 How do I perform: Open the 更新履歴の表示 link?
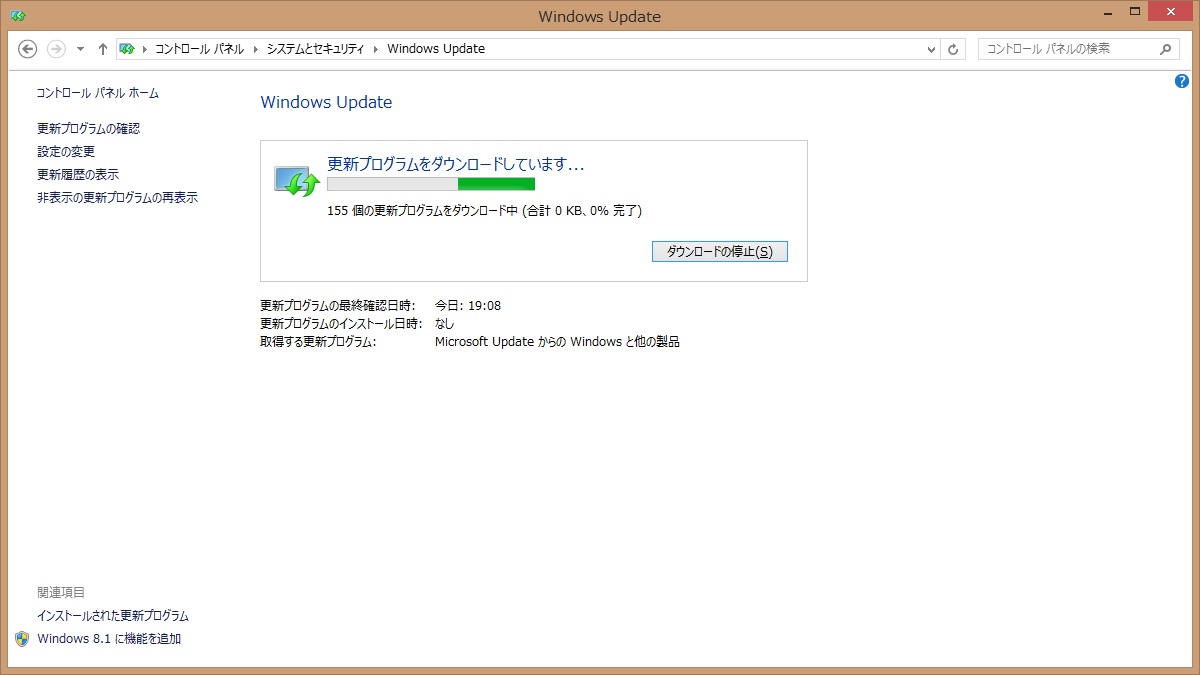[x=78, y=175]
